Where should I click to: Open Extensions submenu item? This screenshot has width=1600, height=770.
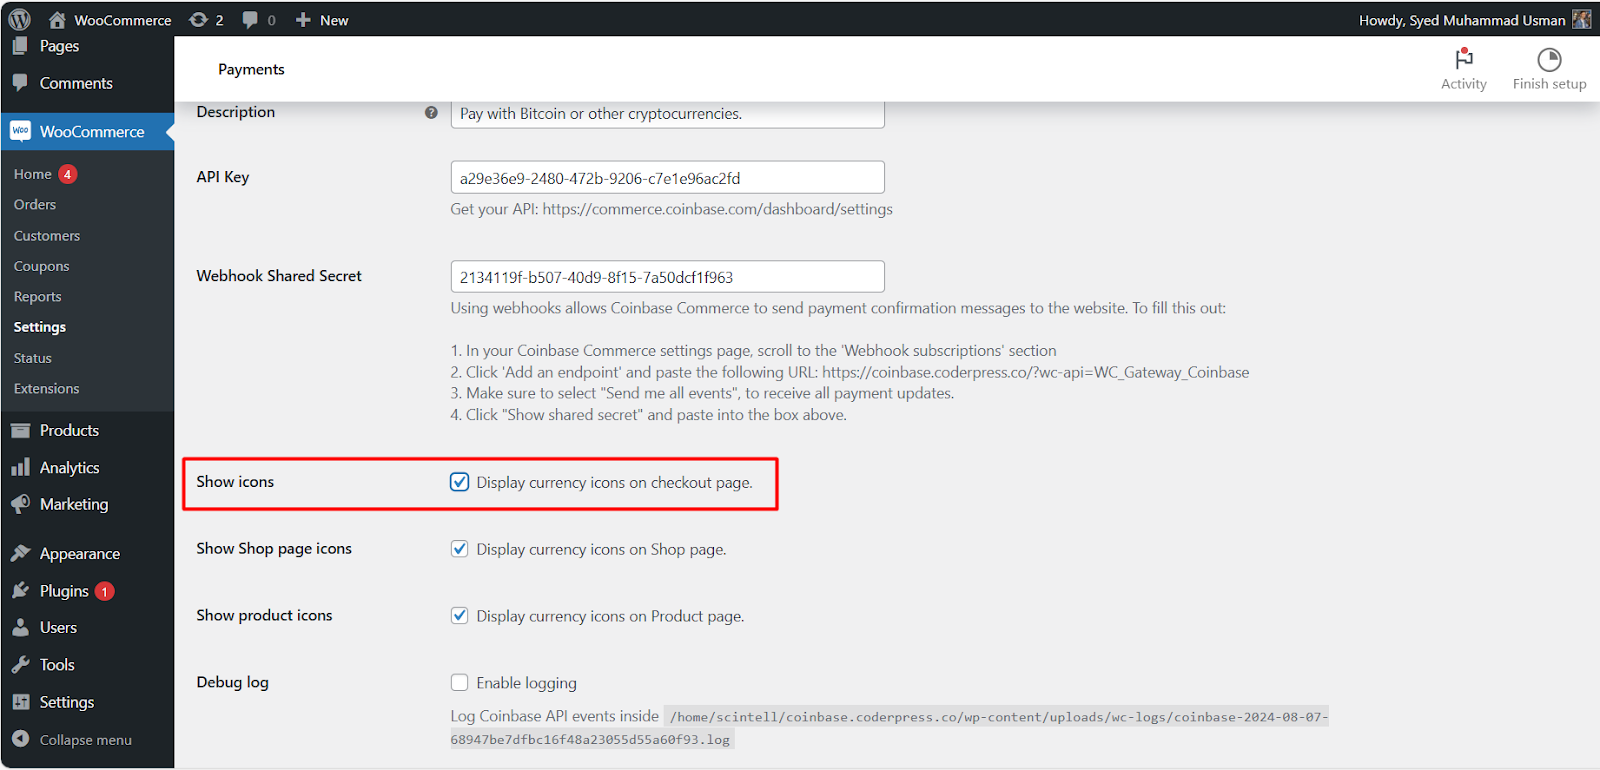pos(46,388)
